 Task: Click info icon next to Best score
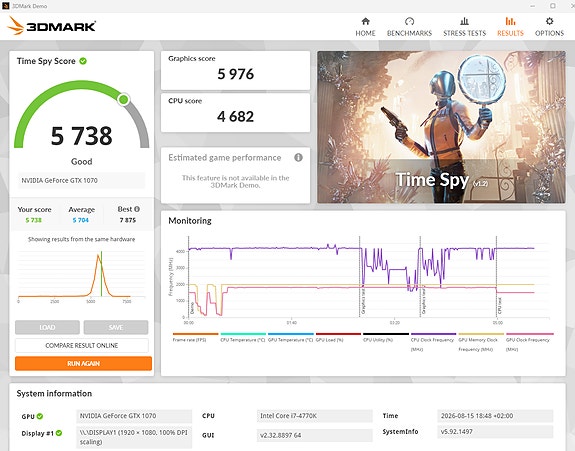pyautogui.click(x=137, y=209)
